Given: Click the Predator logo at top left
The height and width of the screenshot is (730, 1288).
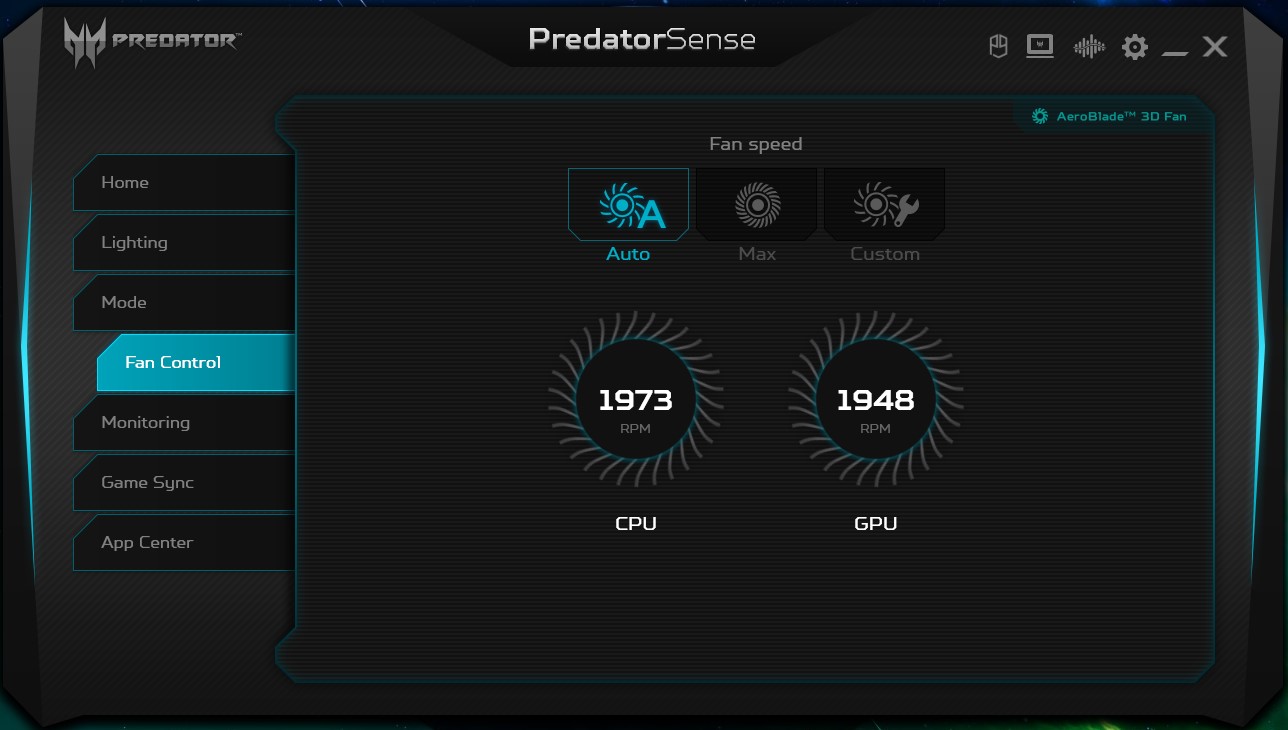Looking at the screenshot, I should [x=152, y=43].
